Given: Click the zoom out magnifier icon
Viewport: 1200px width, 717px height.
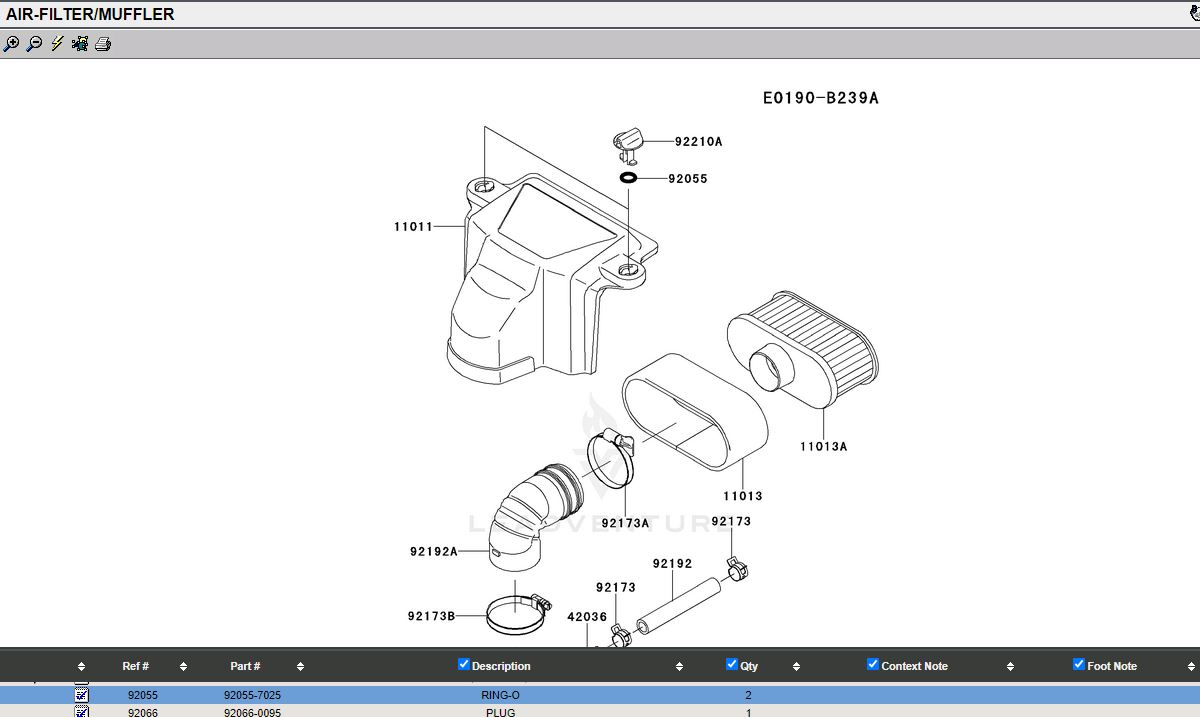Looking at the screenshot, I should click(x=34, y=44).
